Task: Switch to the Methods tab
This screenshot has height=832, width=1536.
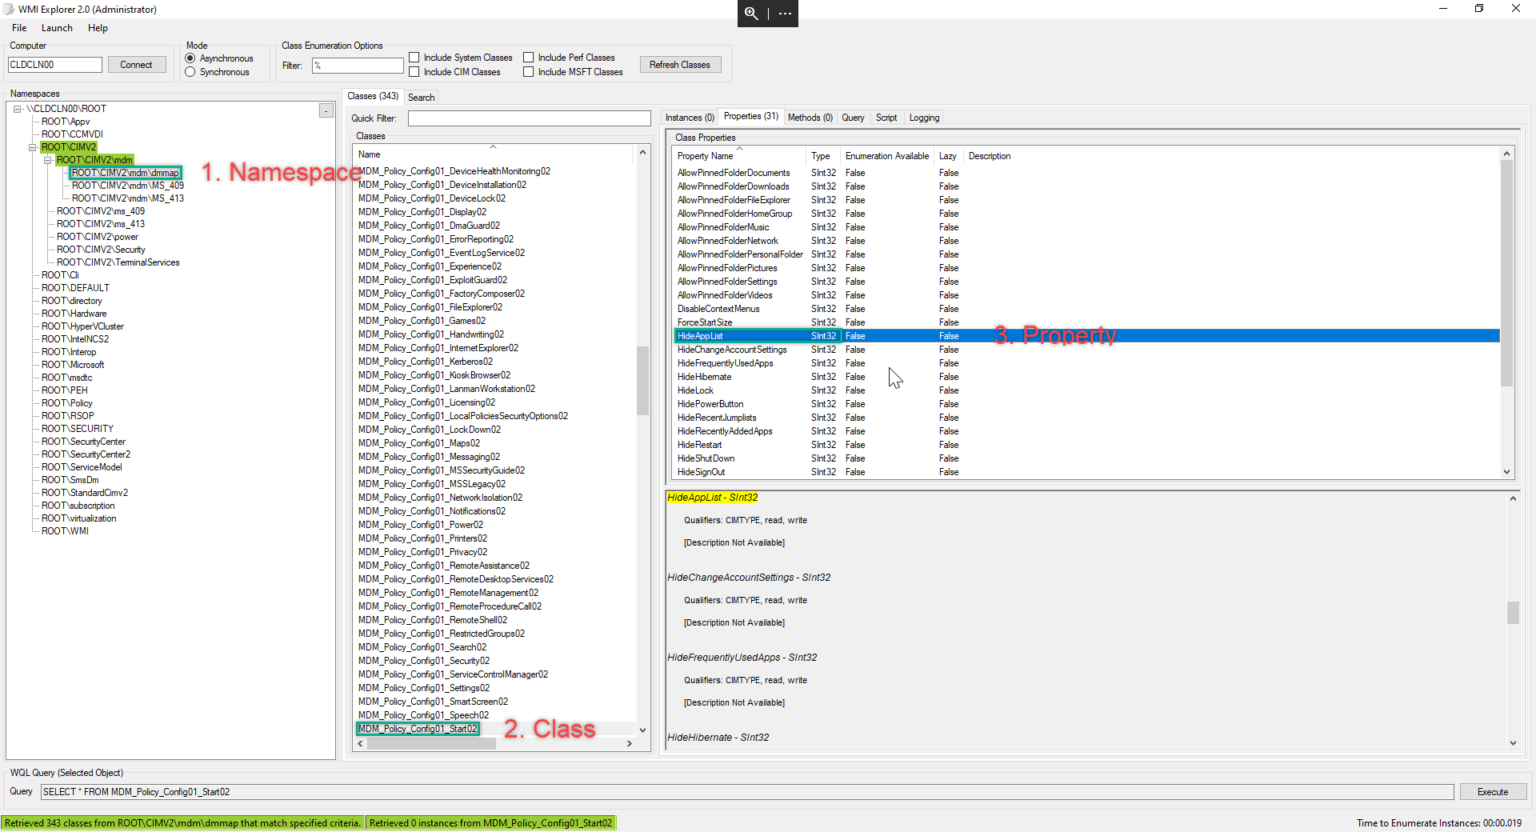Action: (x=809, y=117)
